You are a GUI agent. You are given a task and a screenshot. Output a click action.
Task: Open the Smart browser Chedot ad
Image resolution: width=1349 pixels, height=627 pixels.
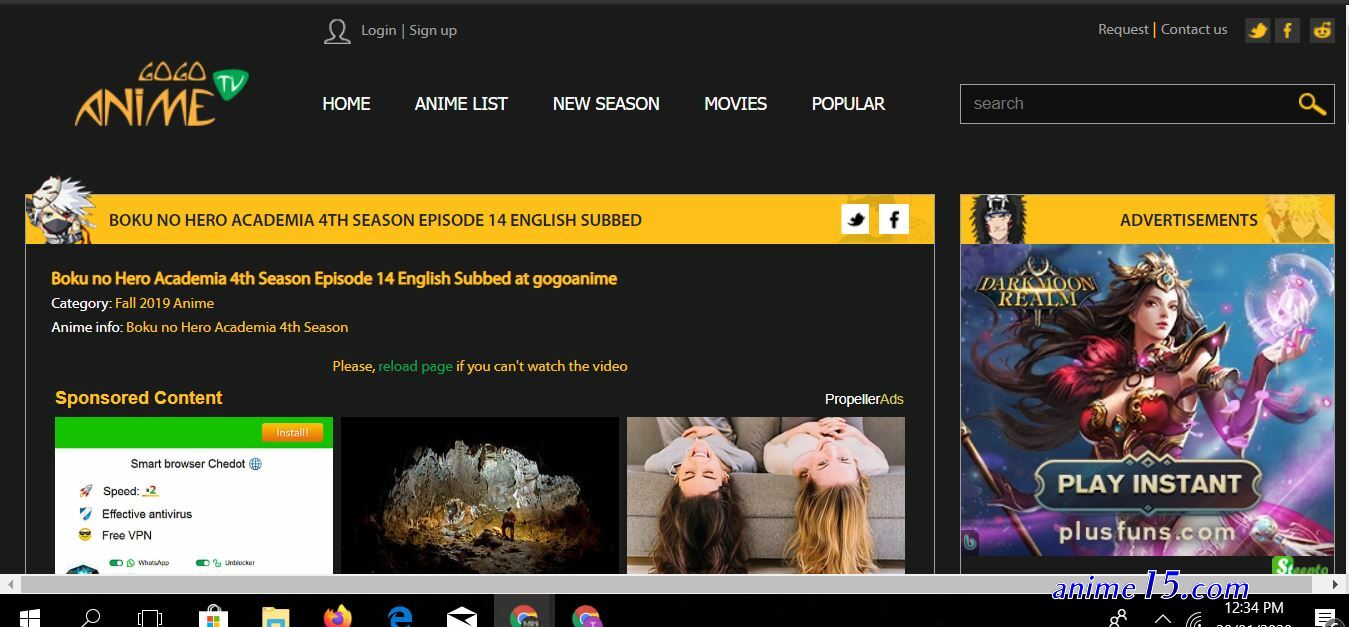coord(194,495)
